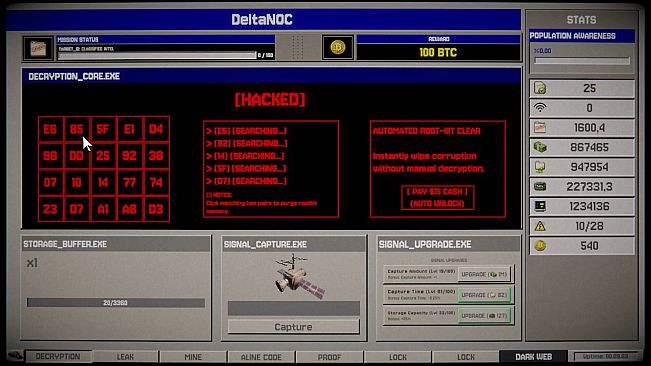Open the DECRYPTION tab

click(58, 356)
